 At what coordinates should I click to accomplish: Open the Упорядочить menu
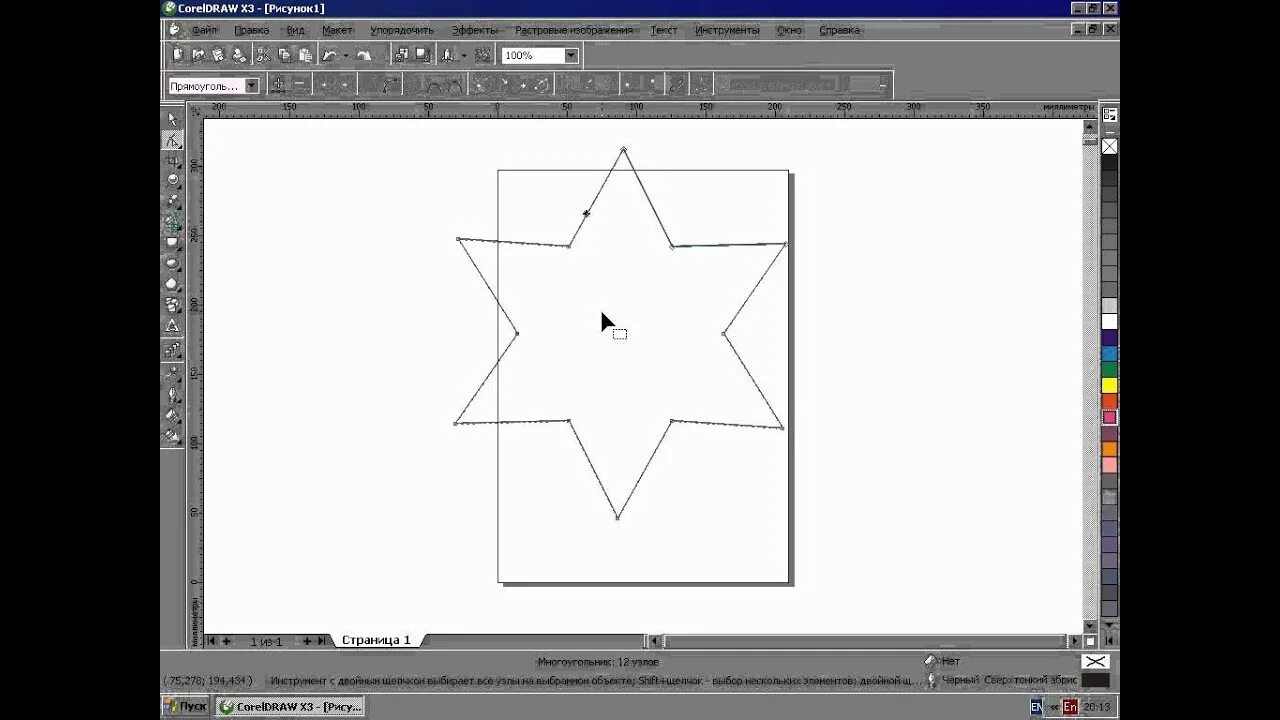(x=402, y=30)
